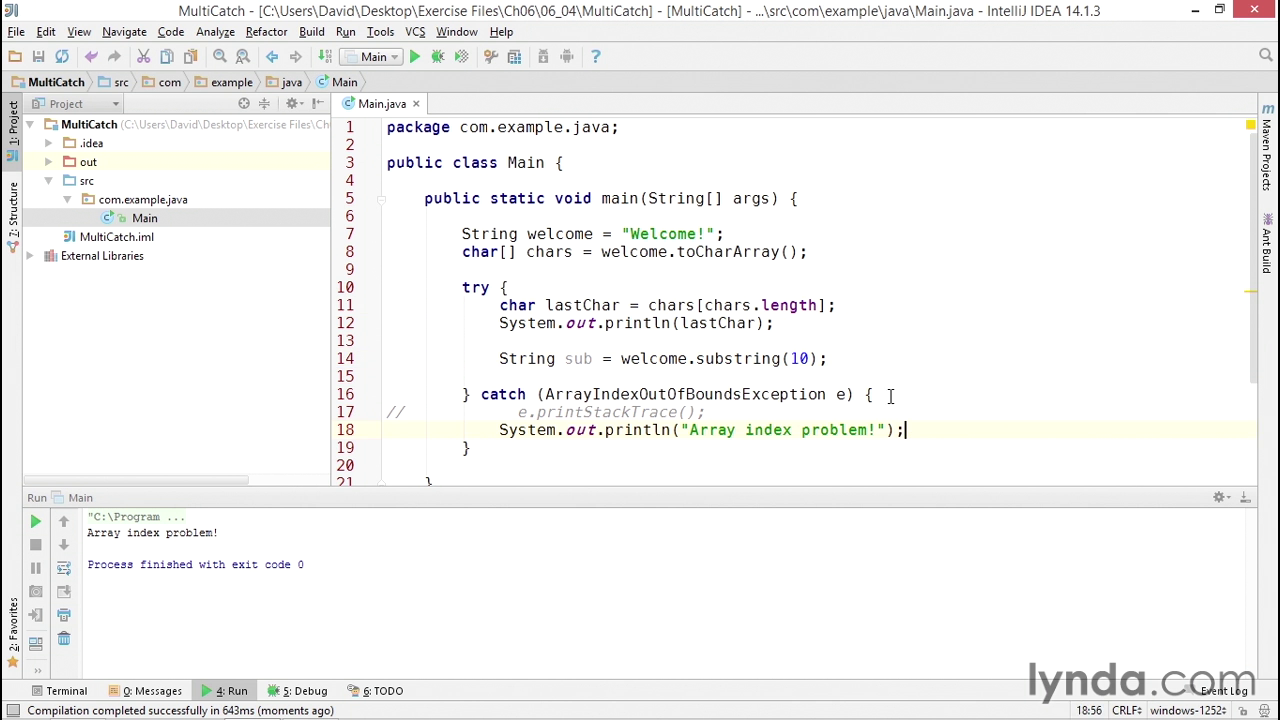This screenshot has height=720, width=1280.
Task: Open the Maven Projects side tab
Action: click(x=1267, y=147)
